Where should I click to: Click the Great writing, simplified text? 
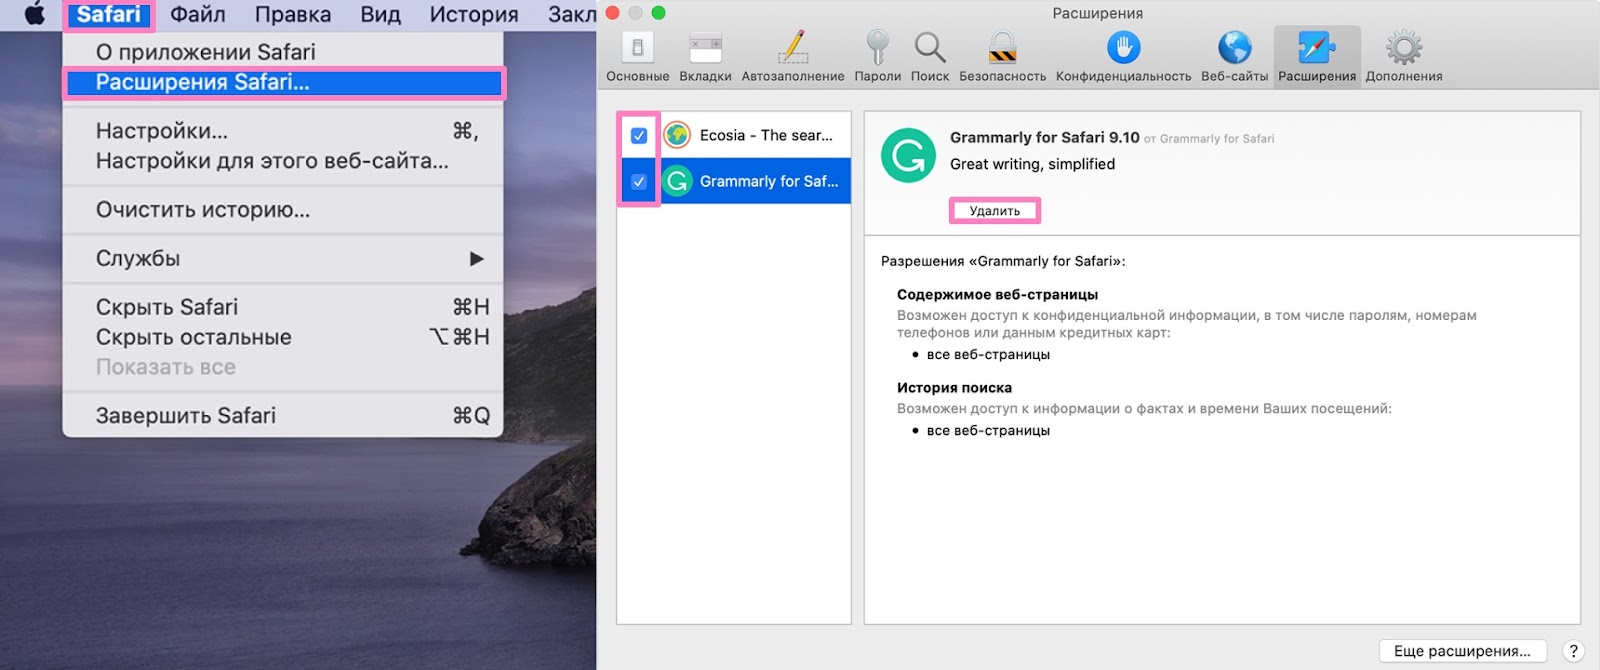tap(1032, 164)
